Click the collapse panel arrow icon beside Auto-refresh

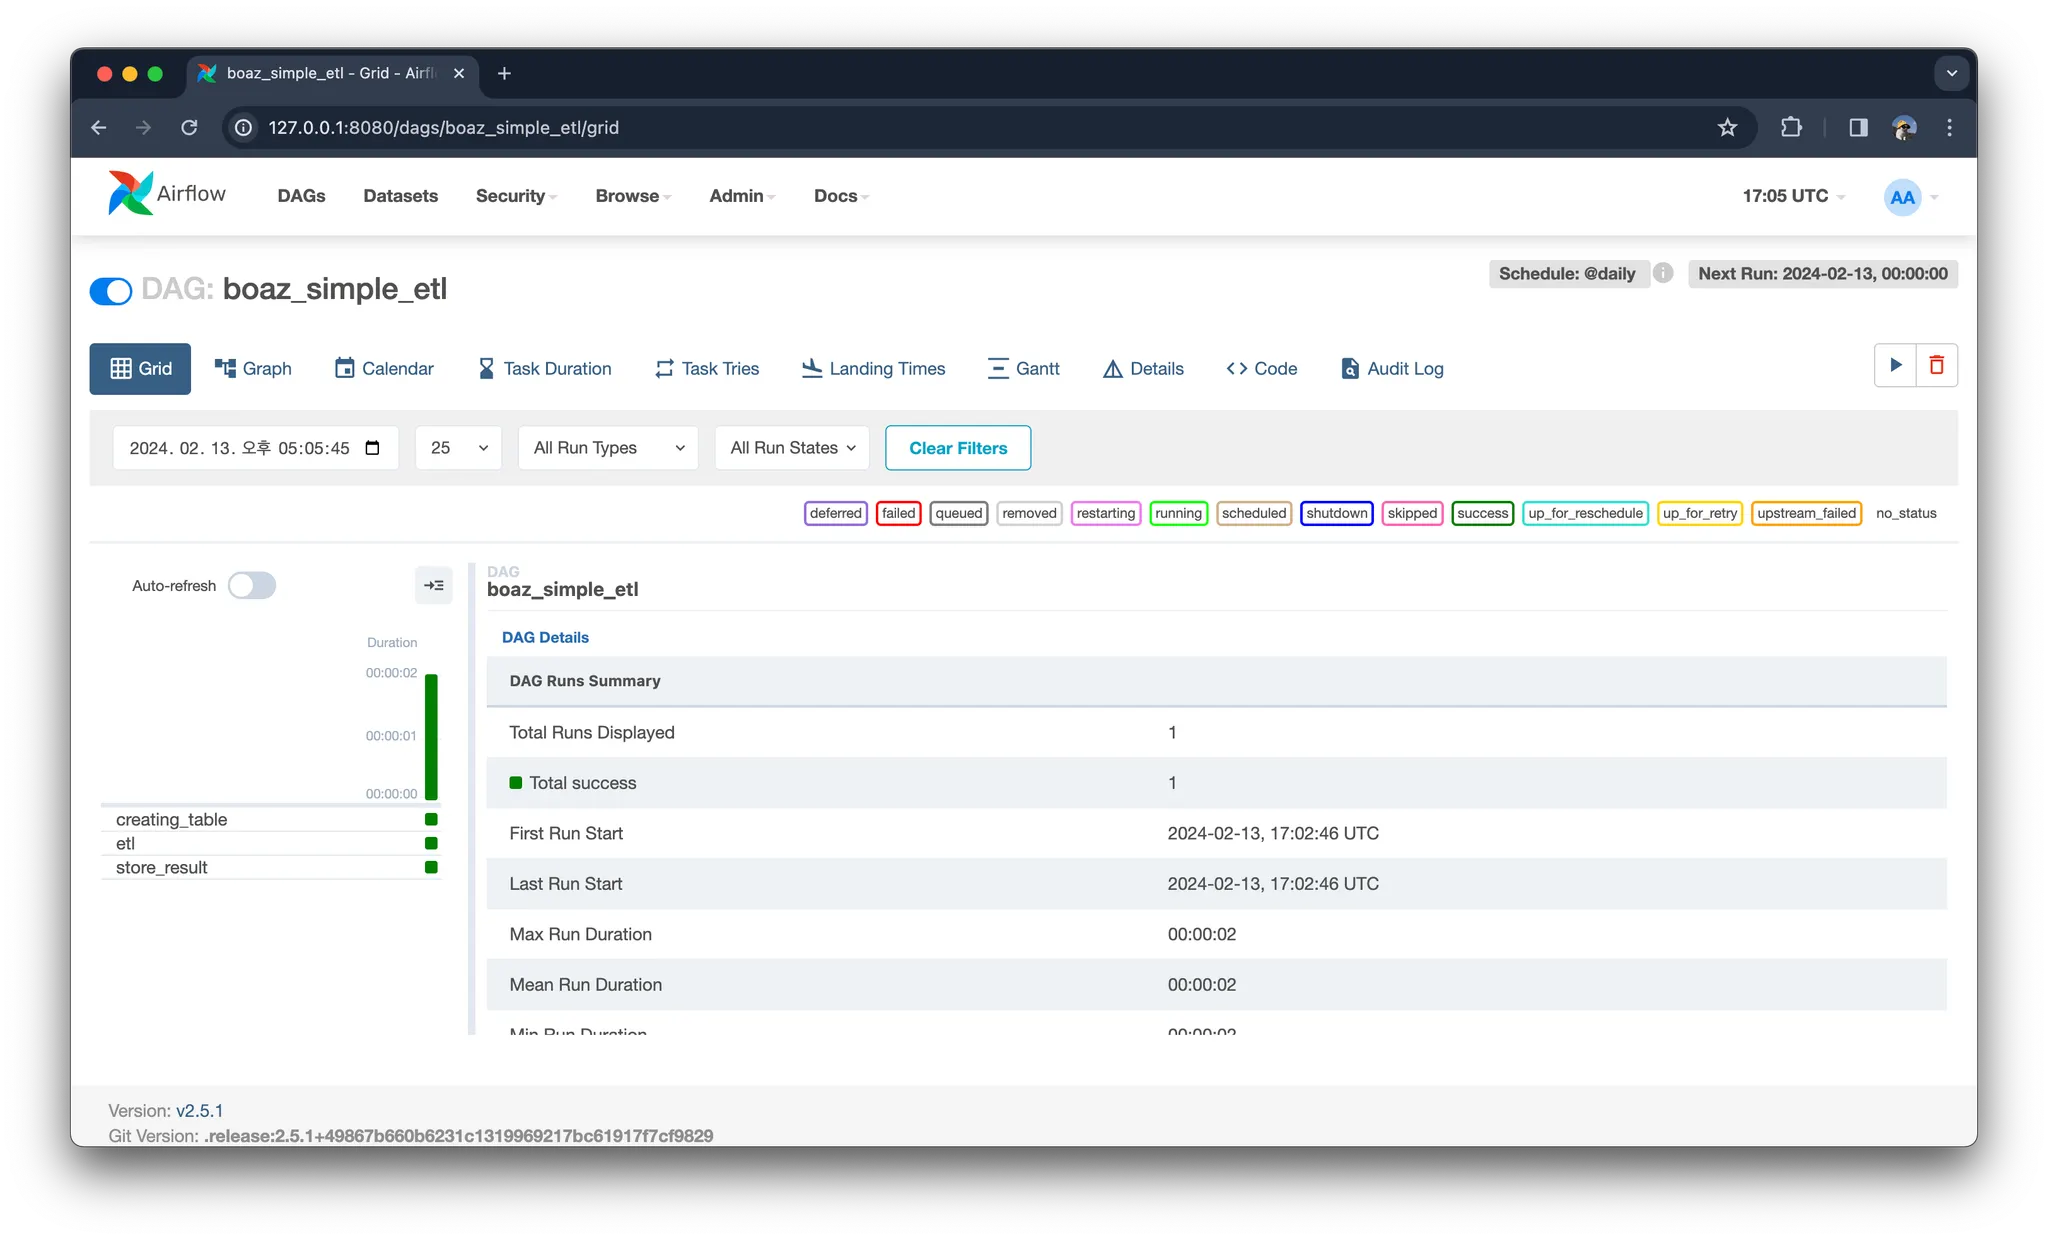tap(434, 585)
